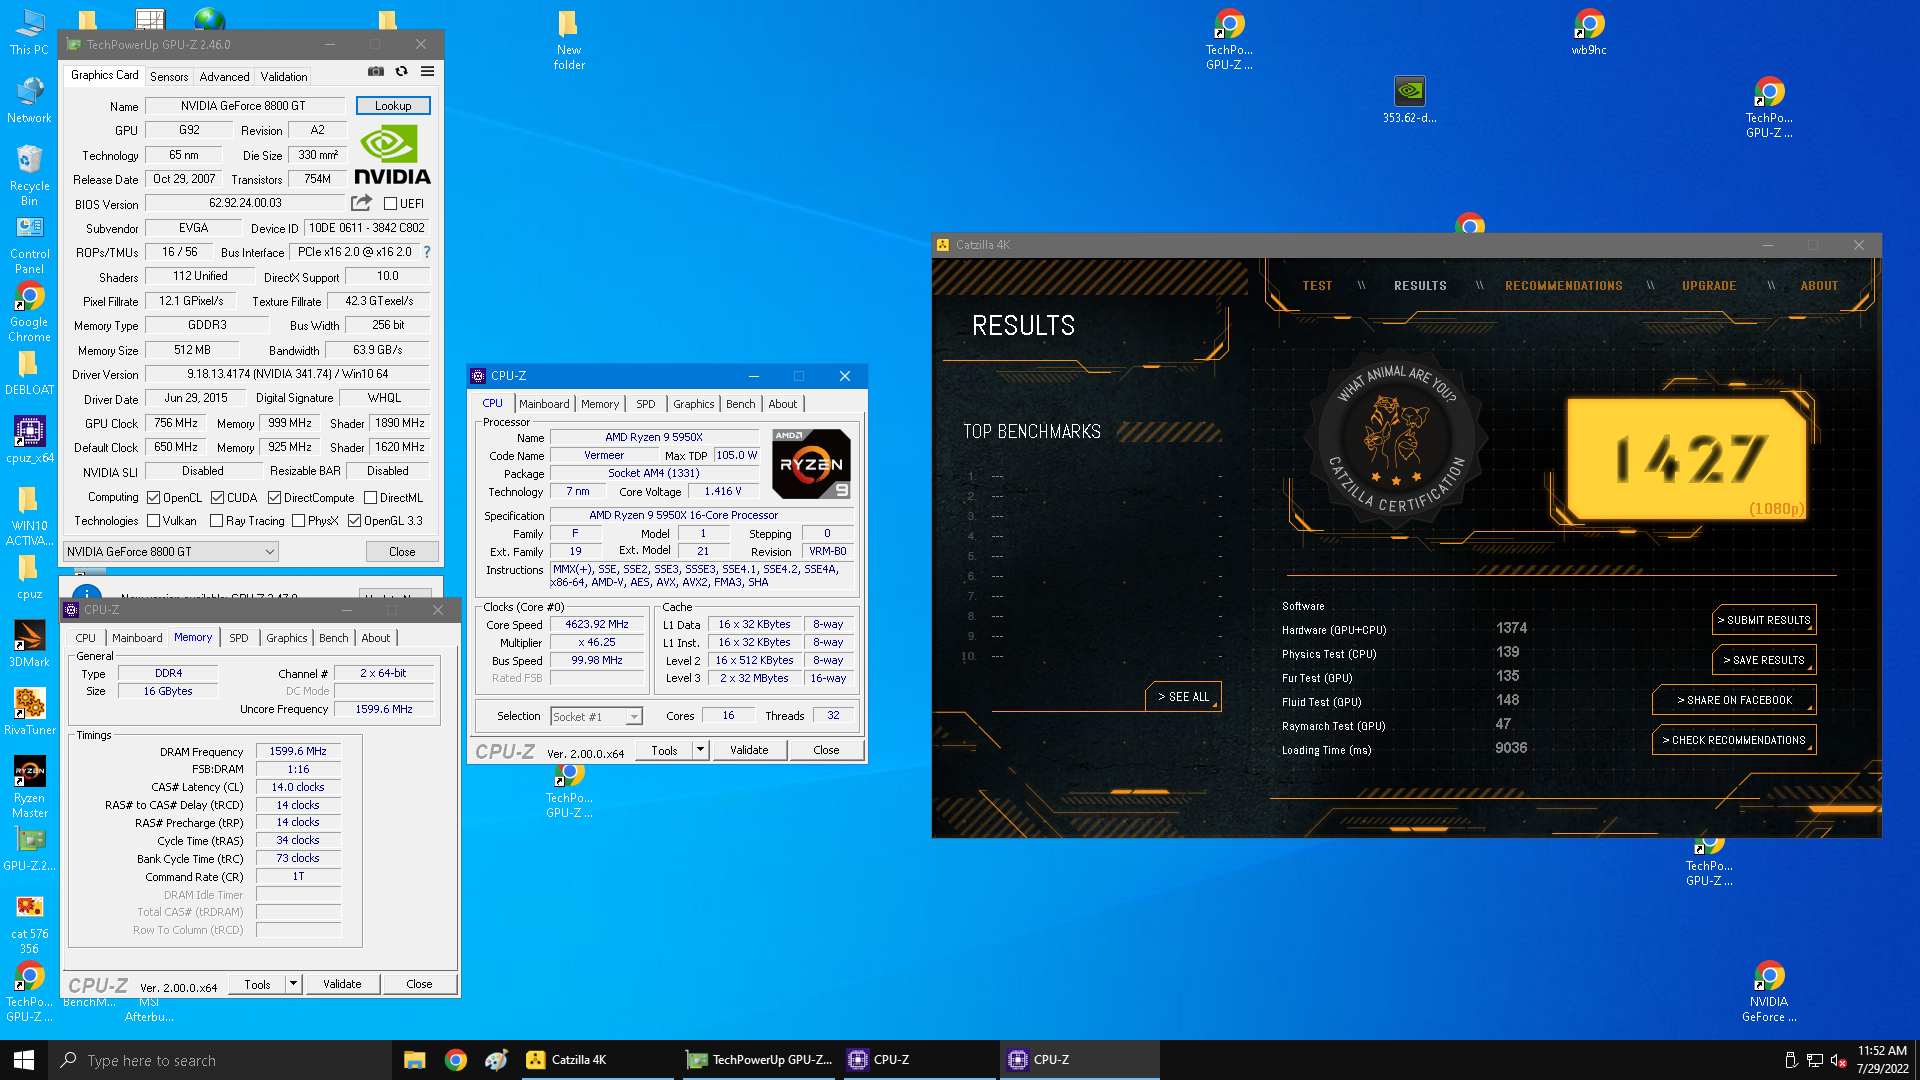Open the RivaTuner desktop icon
1920x1080 pixels.
point(29,712)
